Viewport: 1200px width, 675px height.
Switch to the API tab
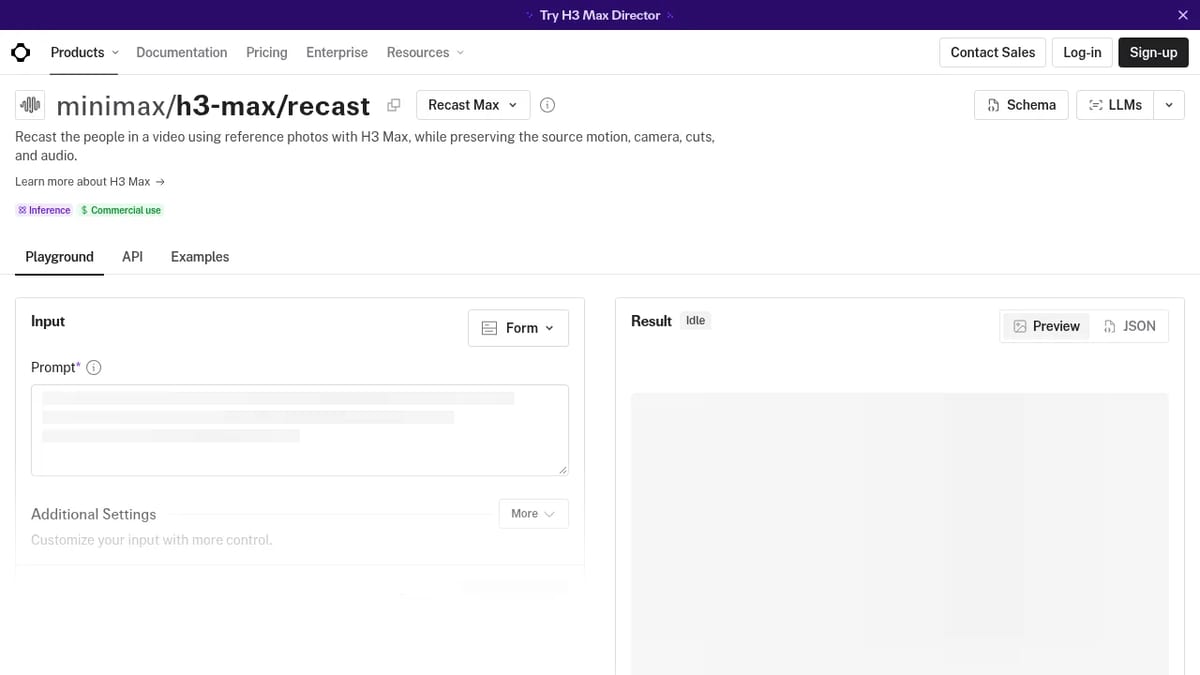coord(132,257)
